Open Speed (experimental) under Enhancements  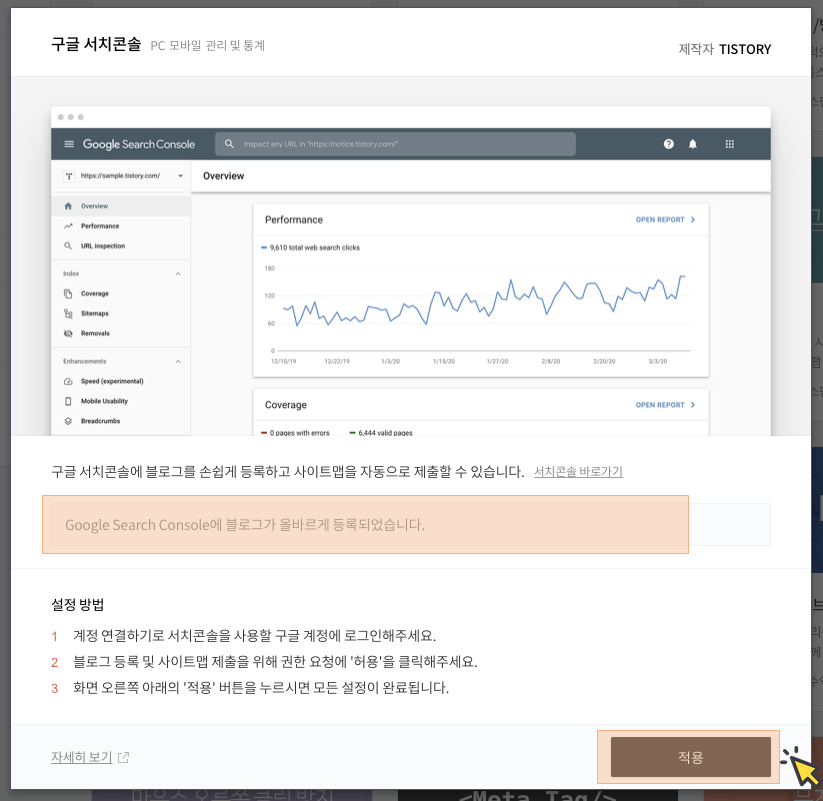pos(111,381)
